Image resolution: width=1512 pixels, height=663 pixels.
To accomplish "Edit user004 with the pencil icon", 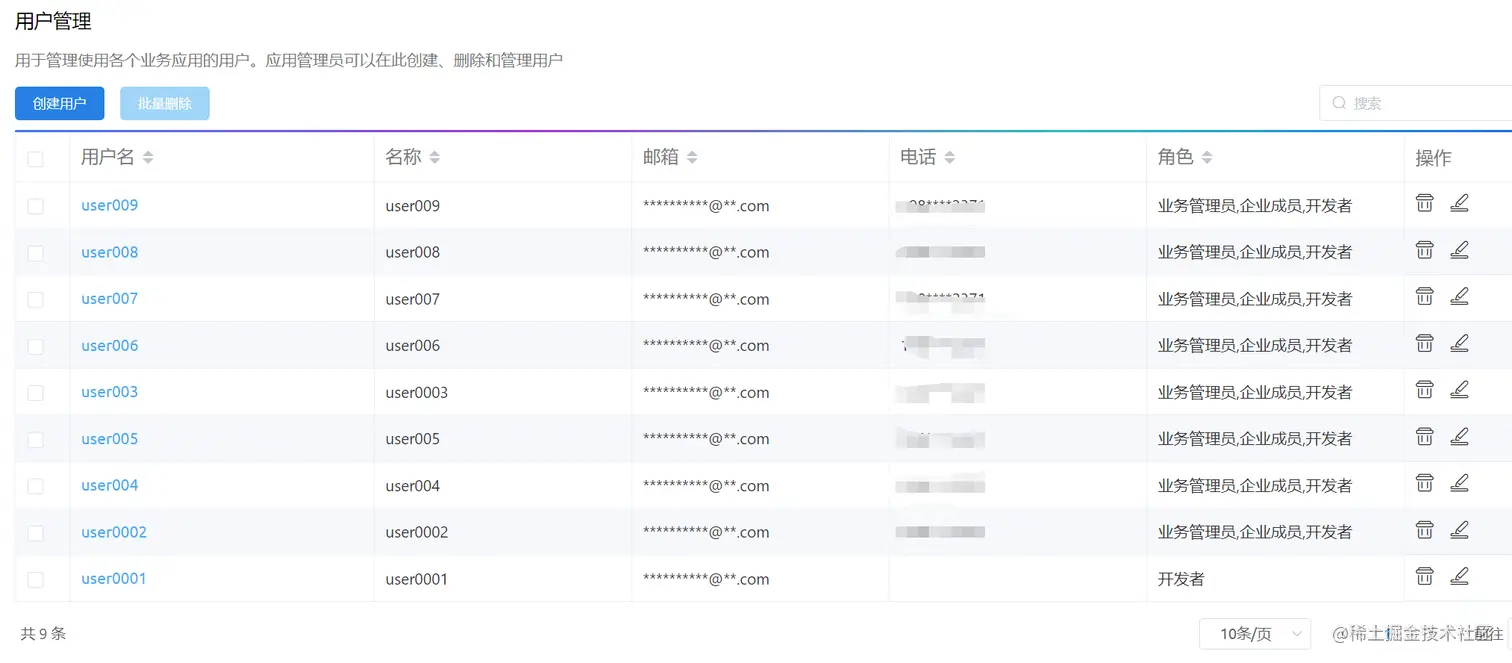I will [x=1459, y=483].
